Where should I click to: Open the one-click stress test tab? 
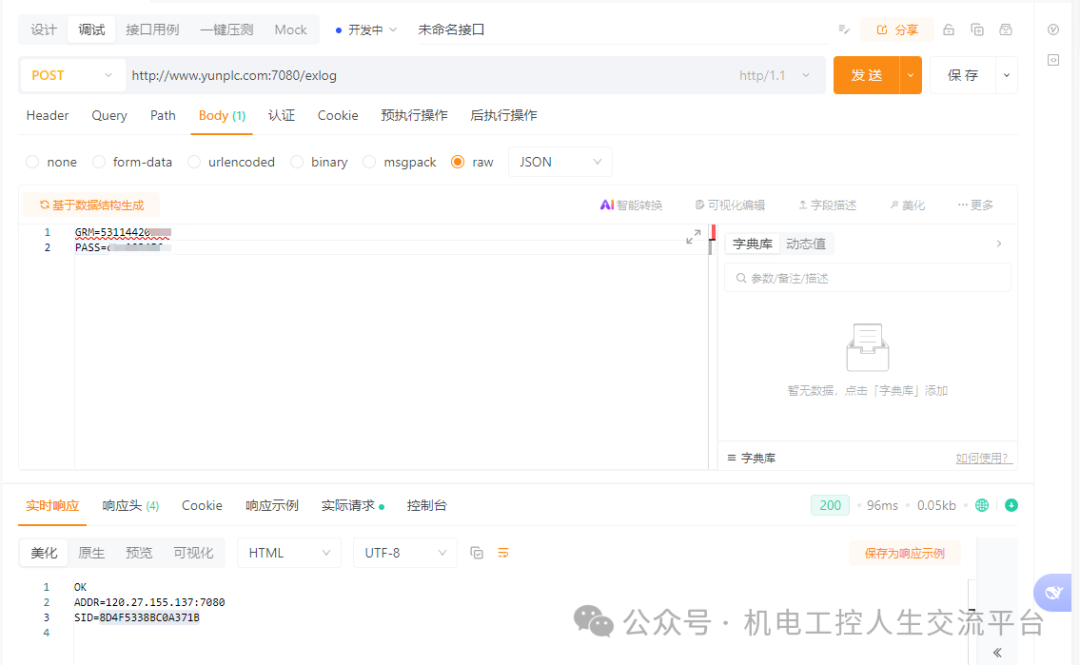point(227,30)
